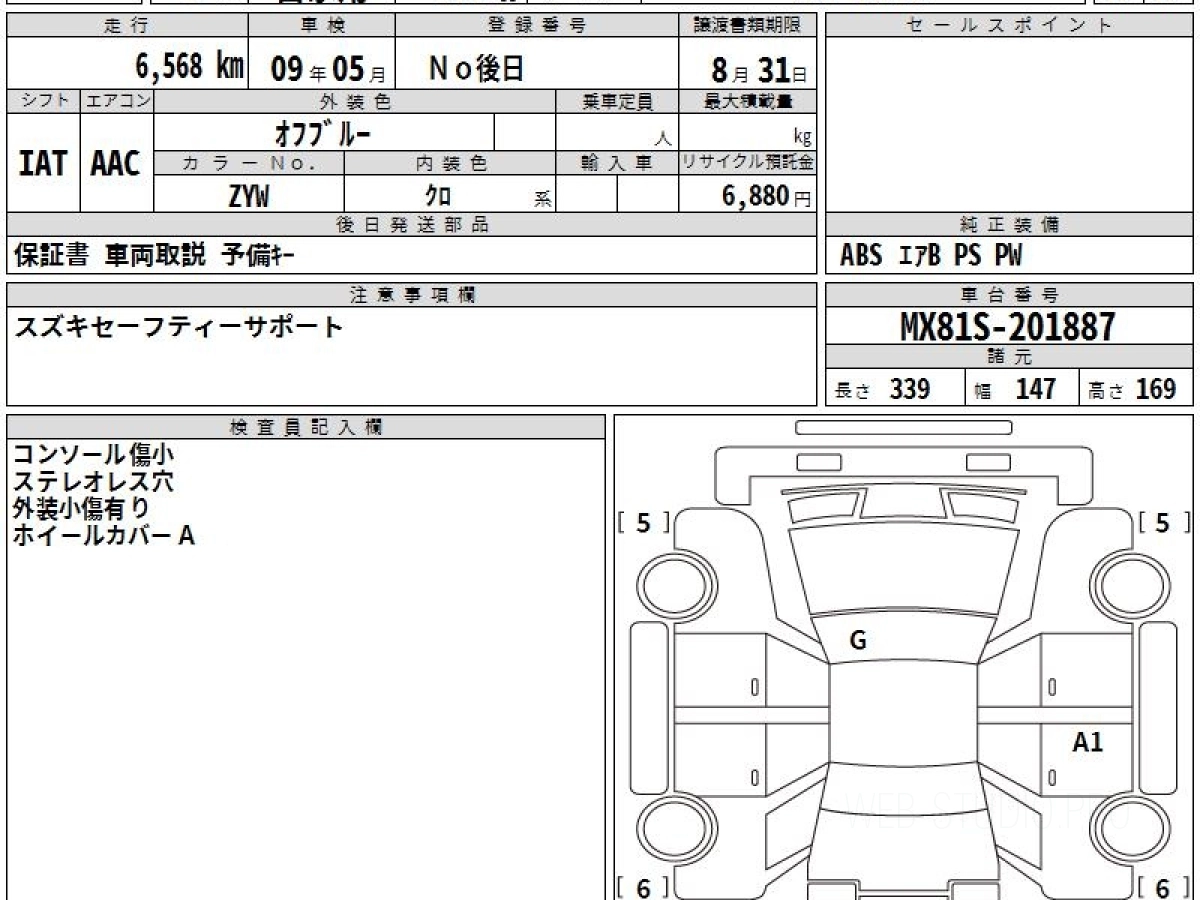Screen dimensions: 1200x900
Task: Click the lower-right wheel circle in diagram
Action: pos(1126,830)
